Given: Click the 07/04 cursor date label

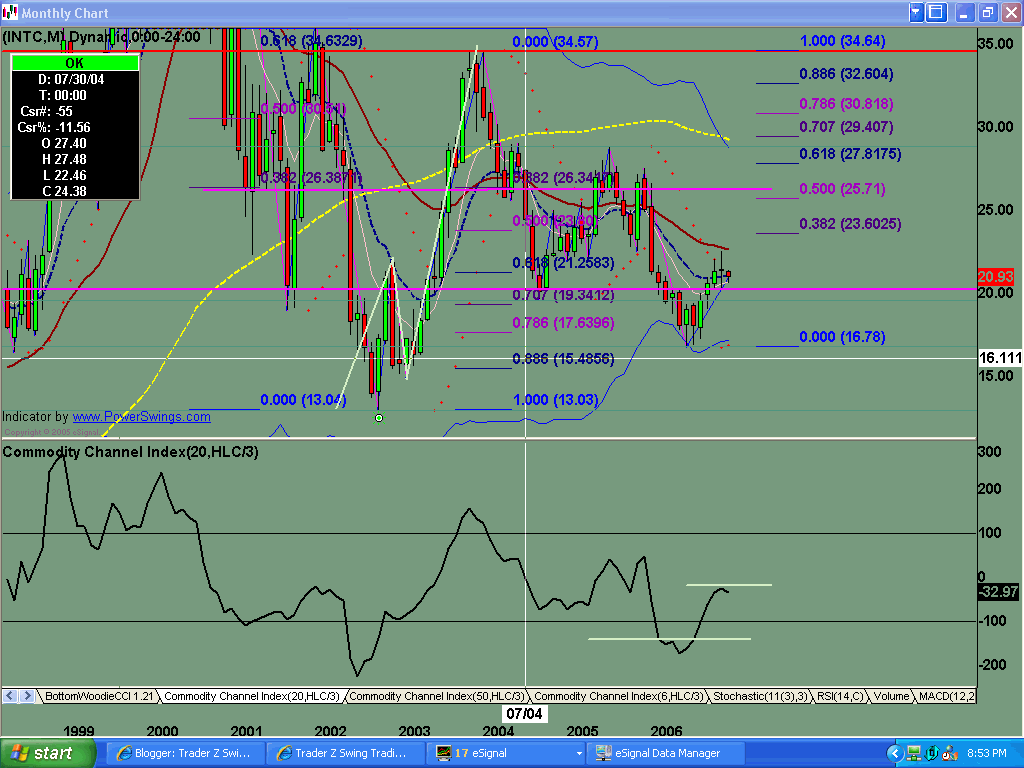Looking at the screenshot, I should pyautogui.click(x=524, y=714).
